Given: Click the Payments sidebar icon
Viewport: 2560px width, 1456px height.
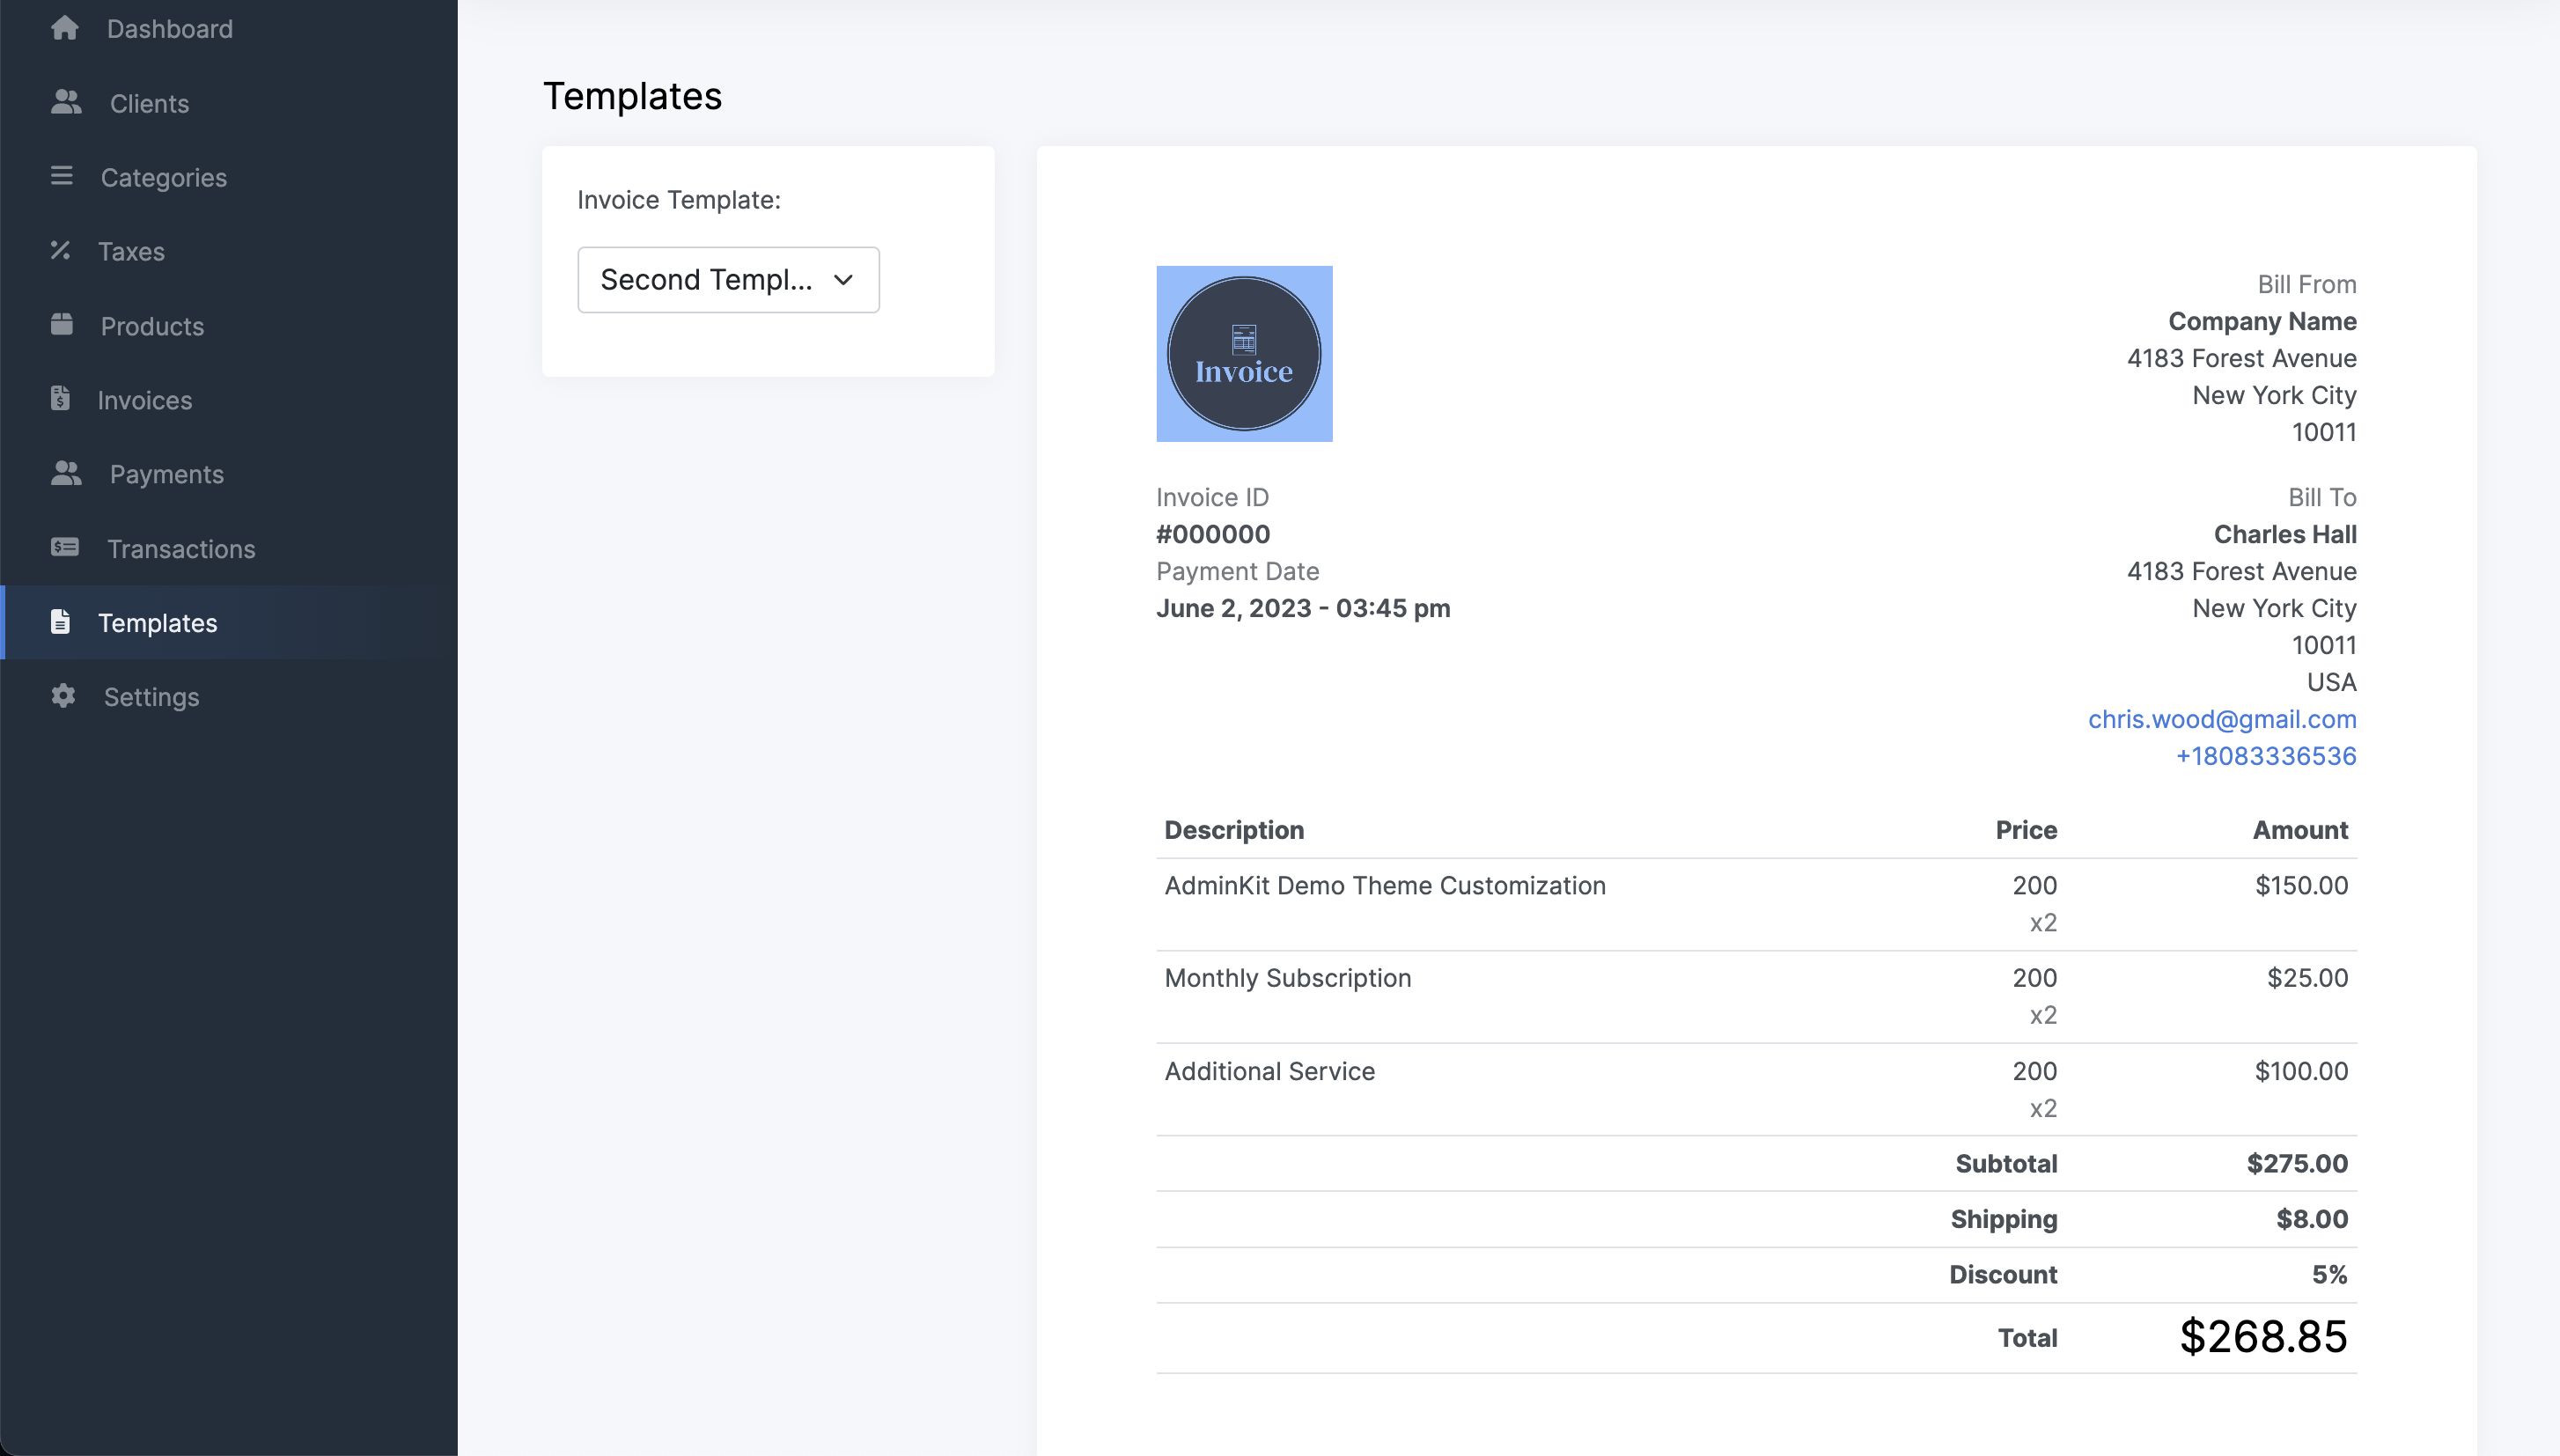Looking at the screenshot, I should (66, 473).
